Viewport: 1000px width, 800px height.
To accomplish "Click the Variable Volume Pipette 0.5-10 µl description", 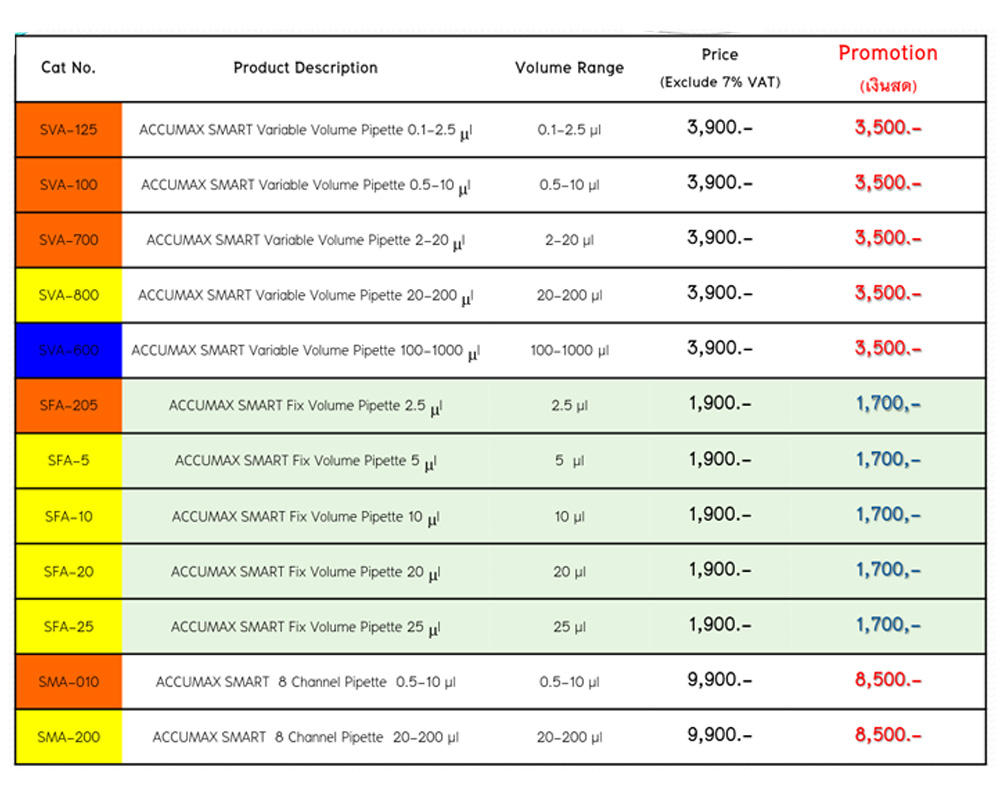I will (x=305, y=186).
